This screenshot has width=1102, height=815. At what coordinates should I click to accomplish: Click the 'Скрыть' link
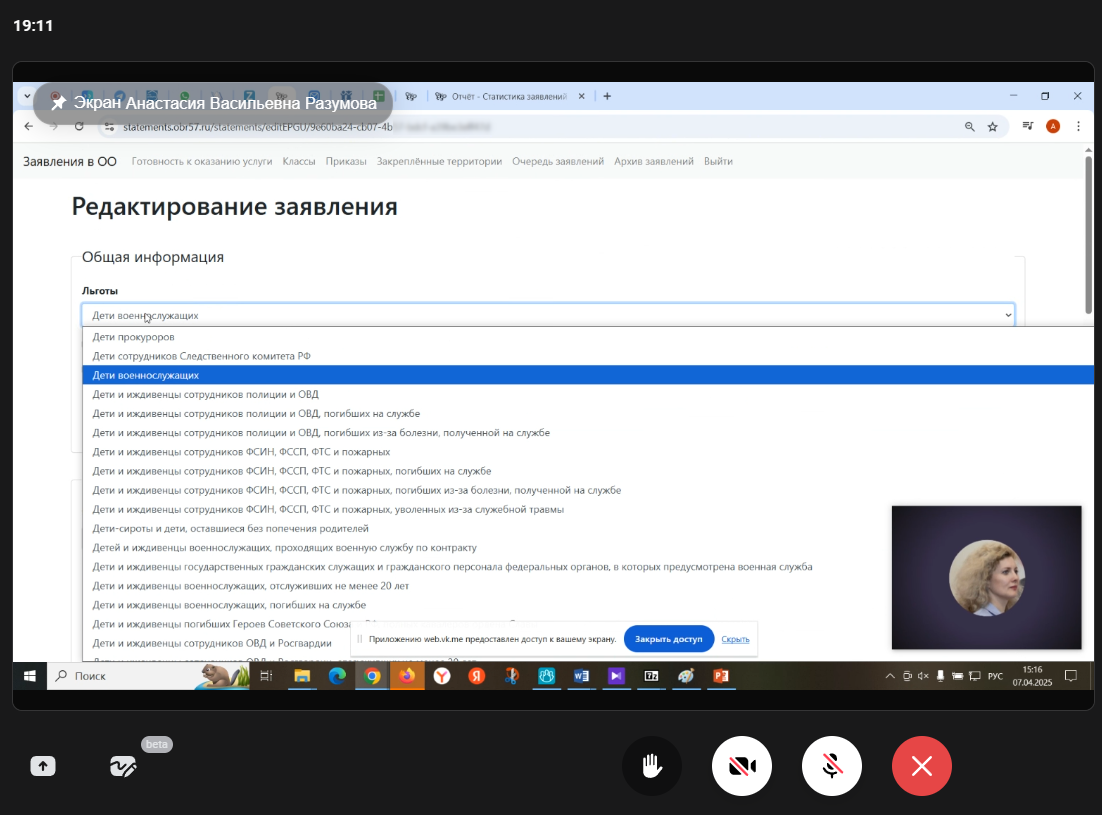[735, 639]
